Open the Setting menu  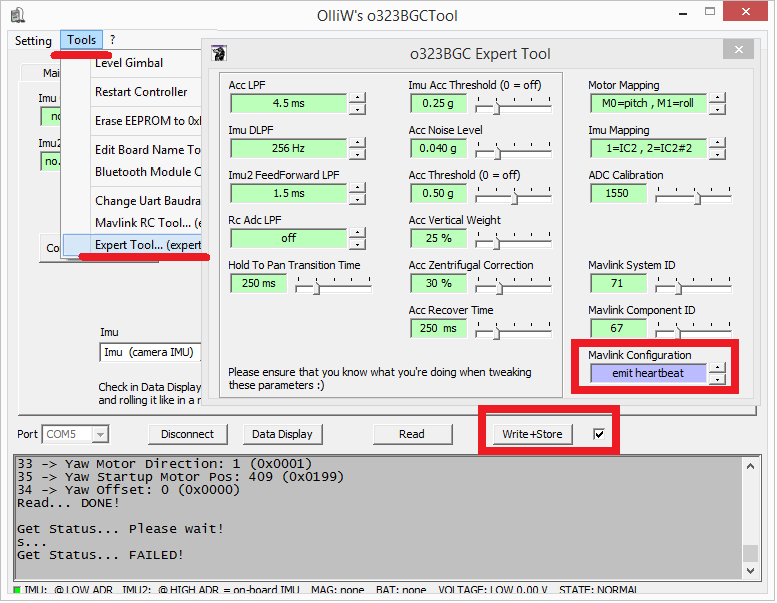[x=33, y=40]
